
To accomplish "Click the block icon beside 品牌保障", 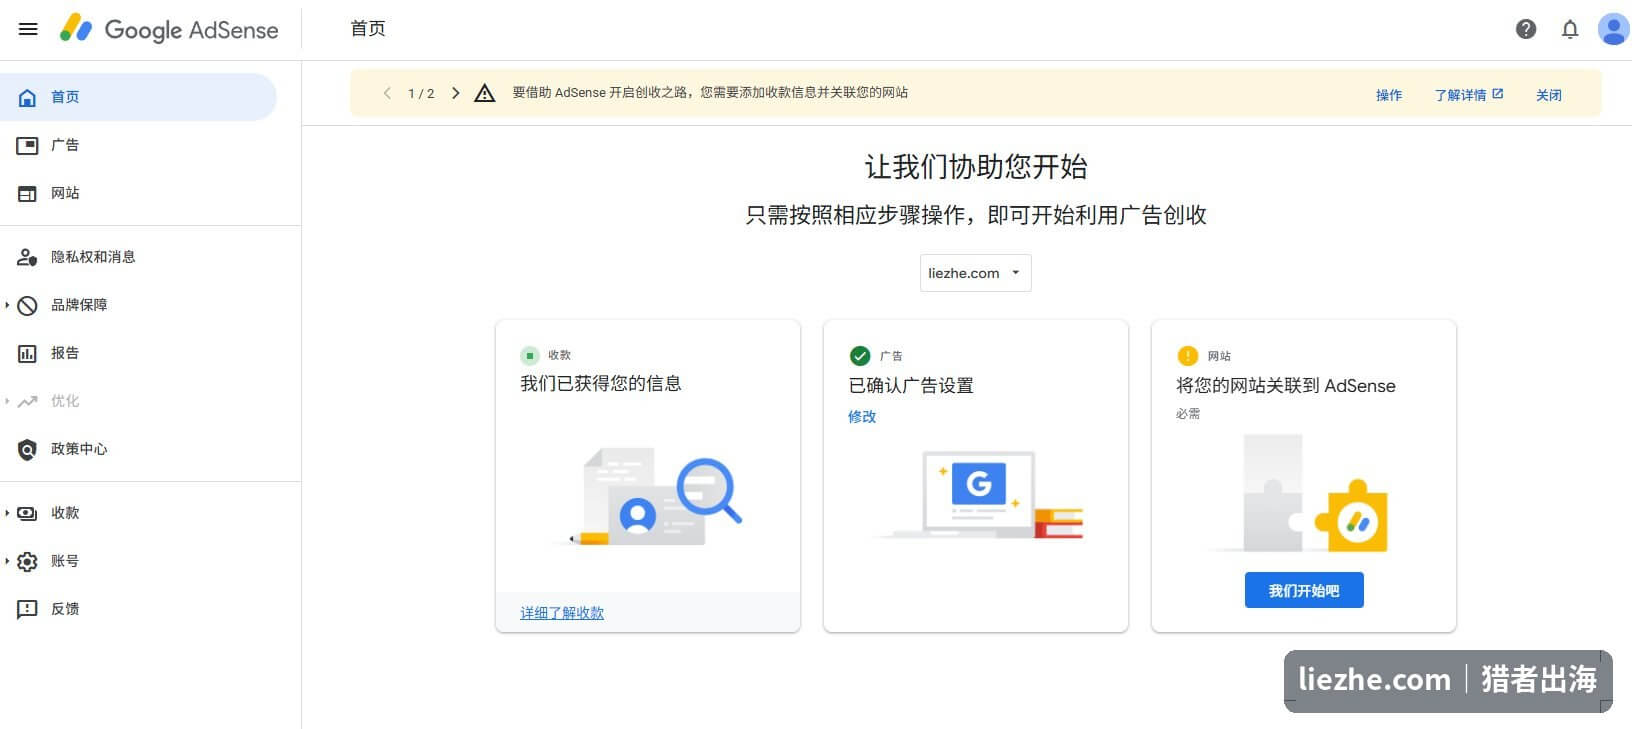I will (x=28, y=305).
